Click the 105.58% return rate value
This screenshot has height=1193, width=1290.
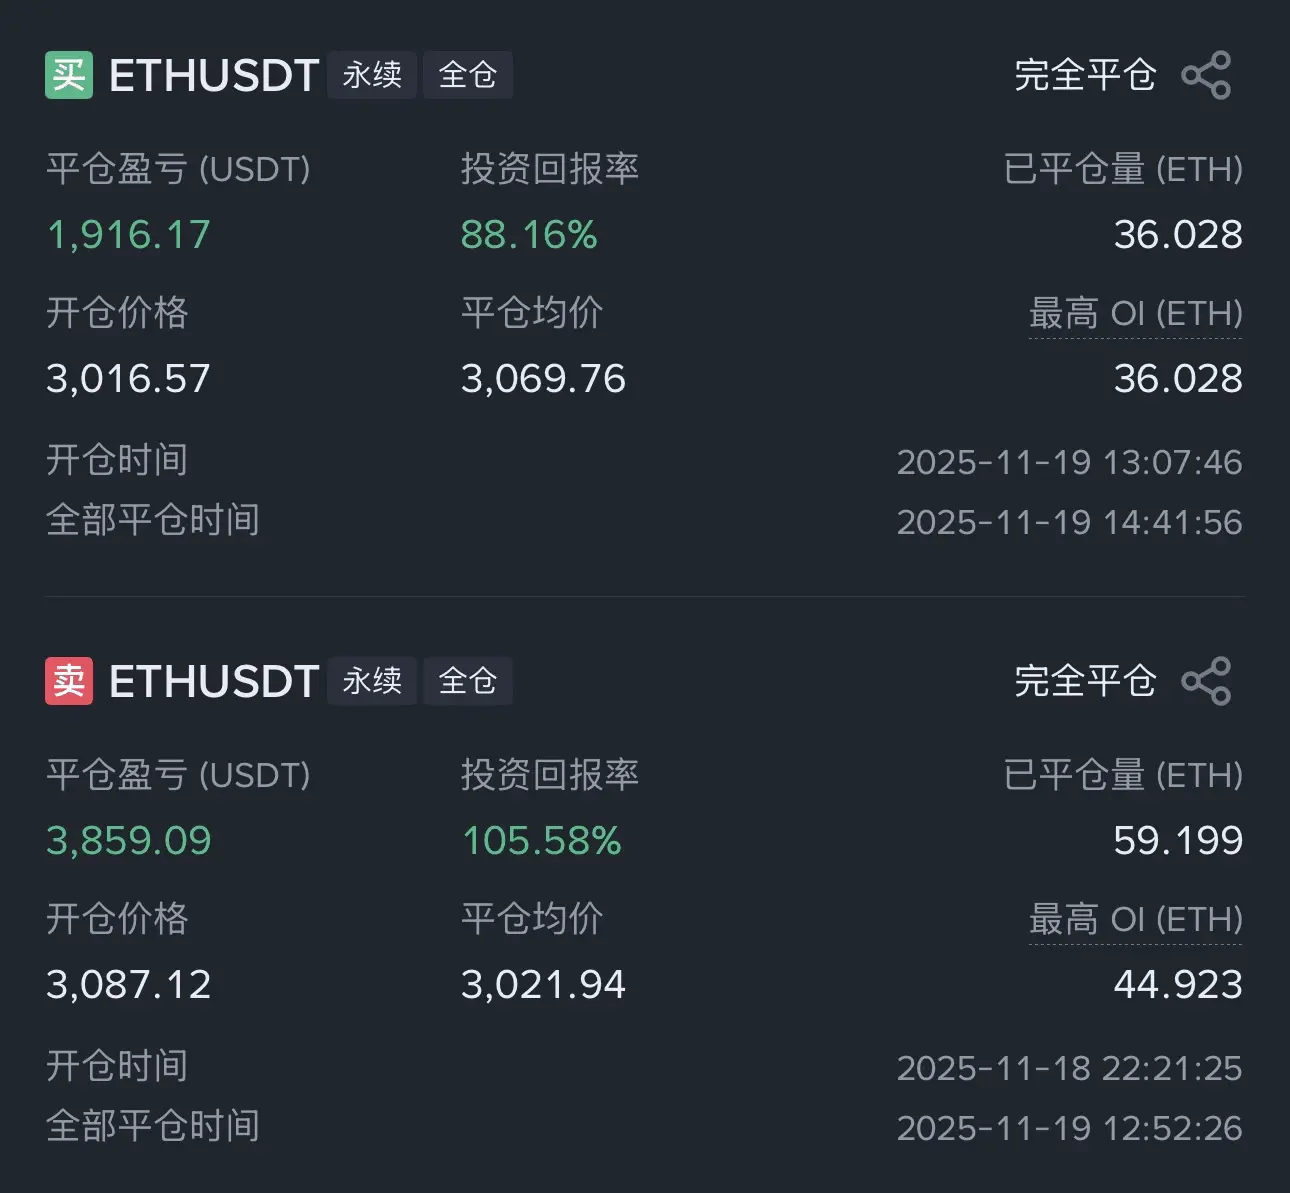pos(541,841)
